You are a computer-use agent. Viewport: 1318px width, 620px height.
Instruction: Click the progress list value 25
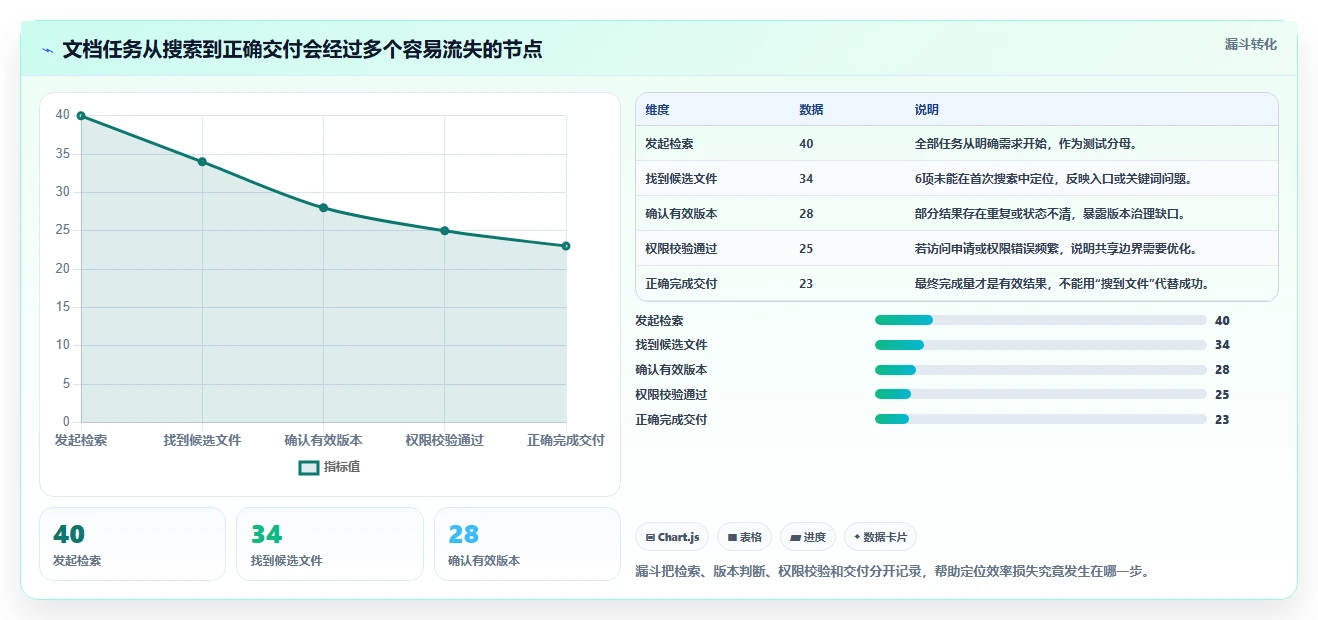(1222, 395)
